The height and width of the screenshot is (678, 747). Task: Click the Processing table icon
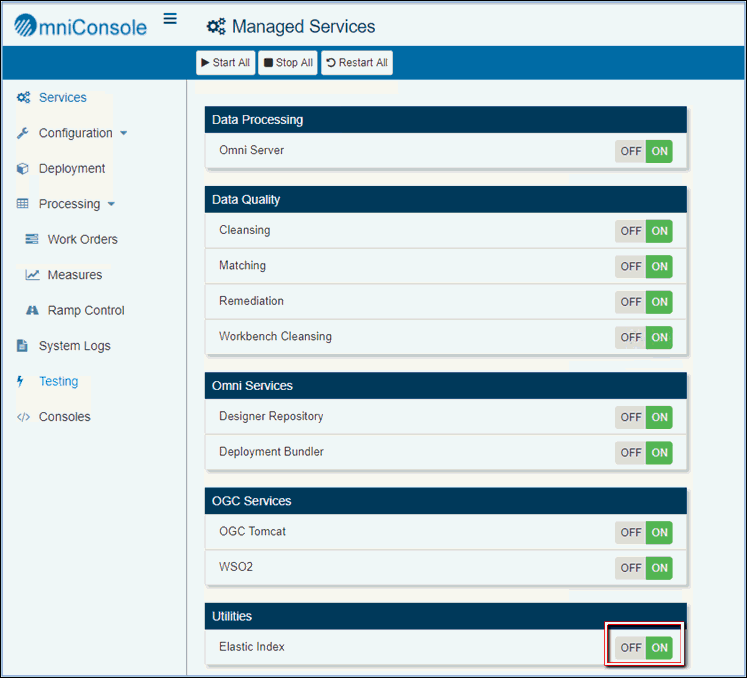tap(23, 204)
